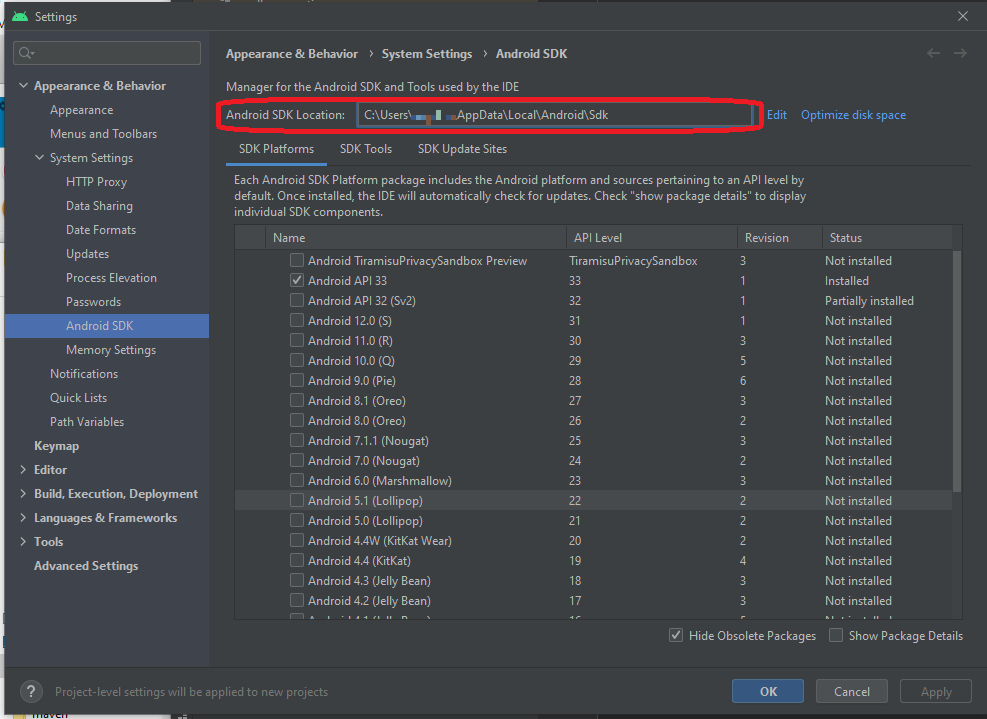Viewport: 987px width, 719px height.
Task: Open Date Formats settings
Action: click(x=101, y=230)
